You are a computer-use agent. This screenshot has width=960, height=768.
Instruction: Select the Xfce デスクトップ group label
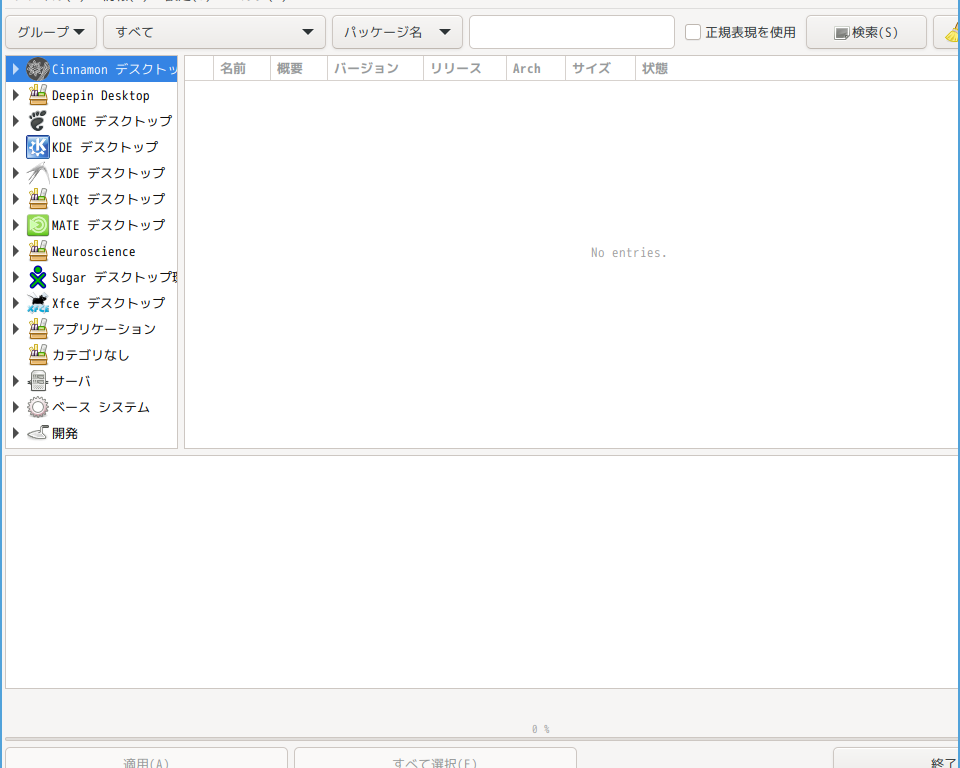[x=108, y=303]
